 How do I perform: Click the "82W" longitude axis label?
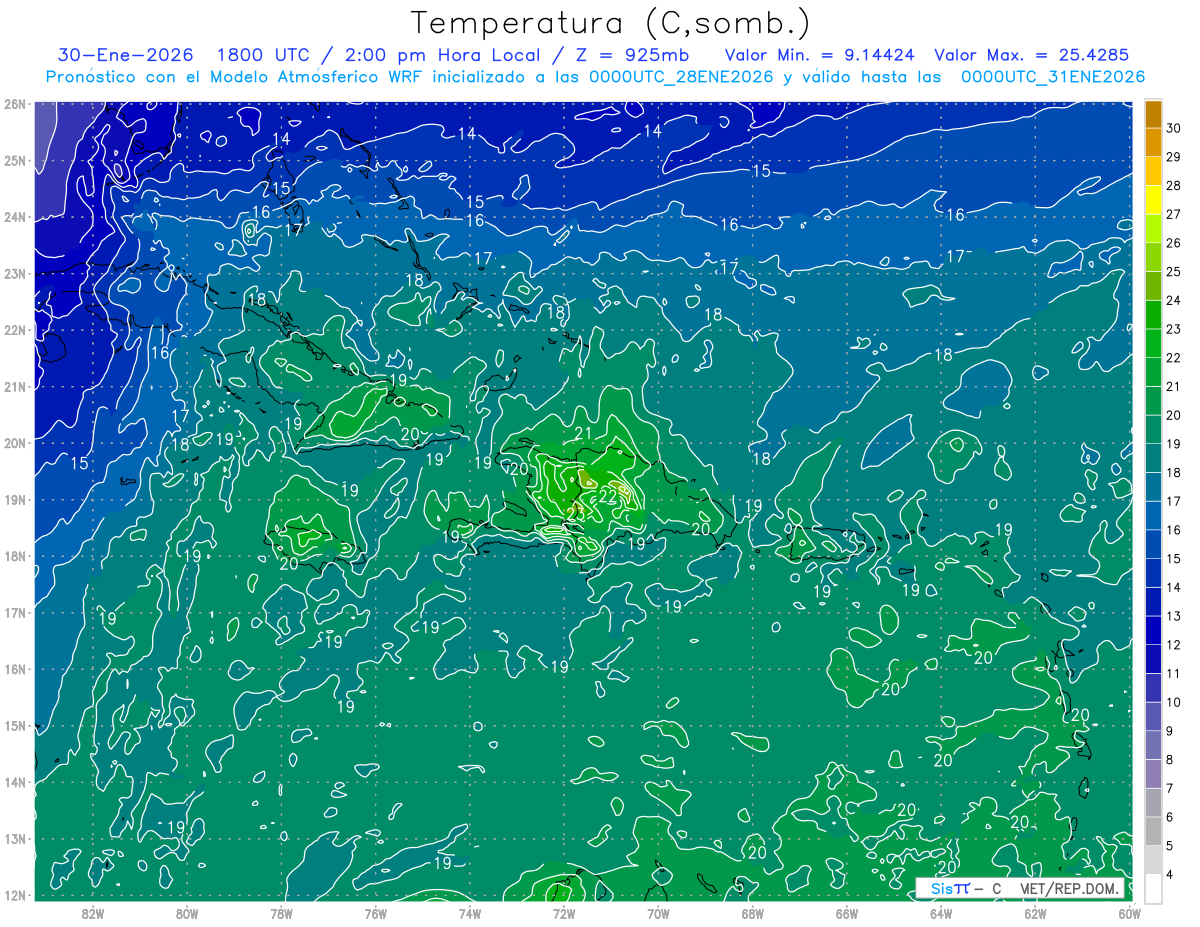coord(93,913)
